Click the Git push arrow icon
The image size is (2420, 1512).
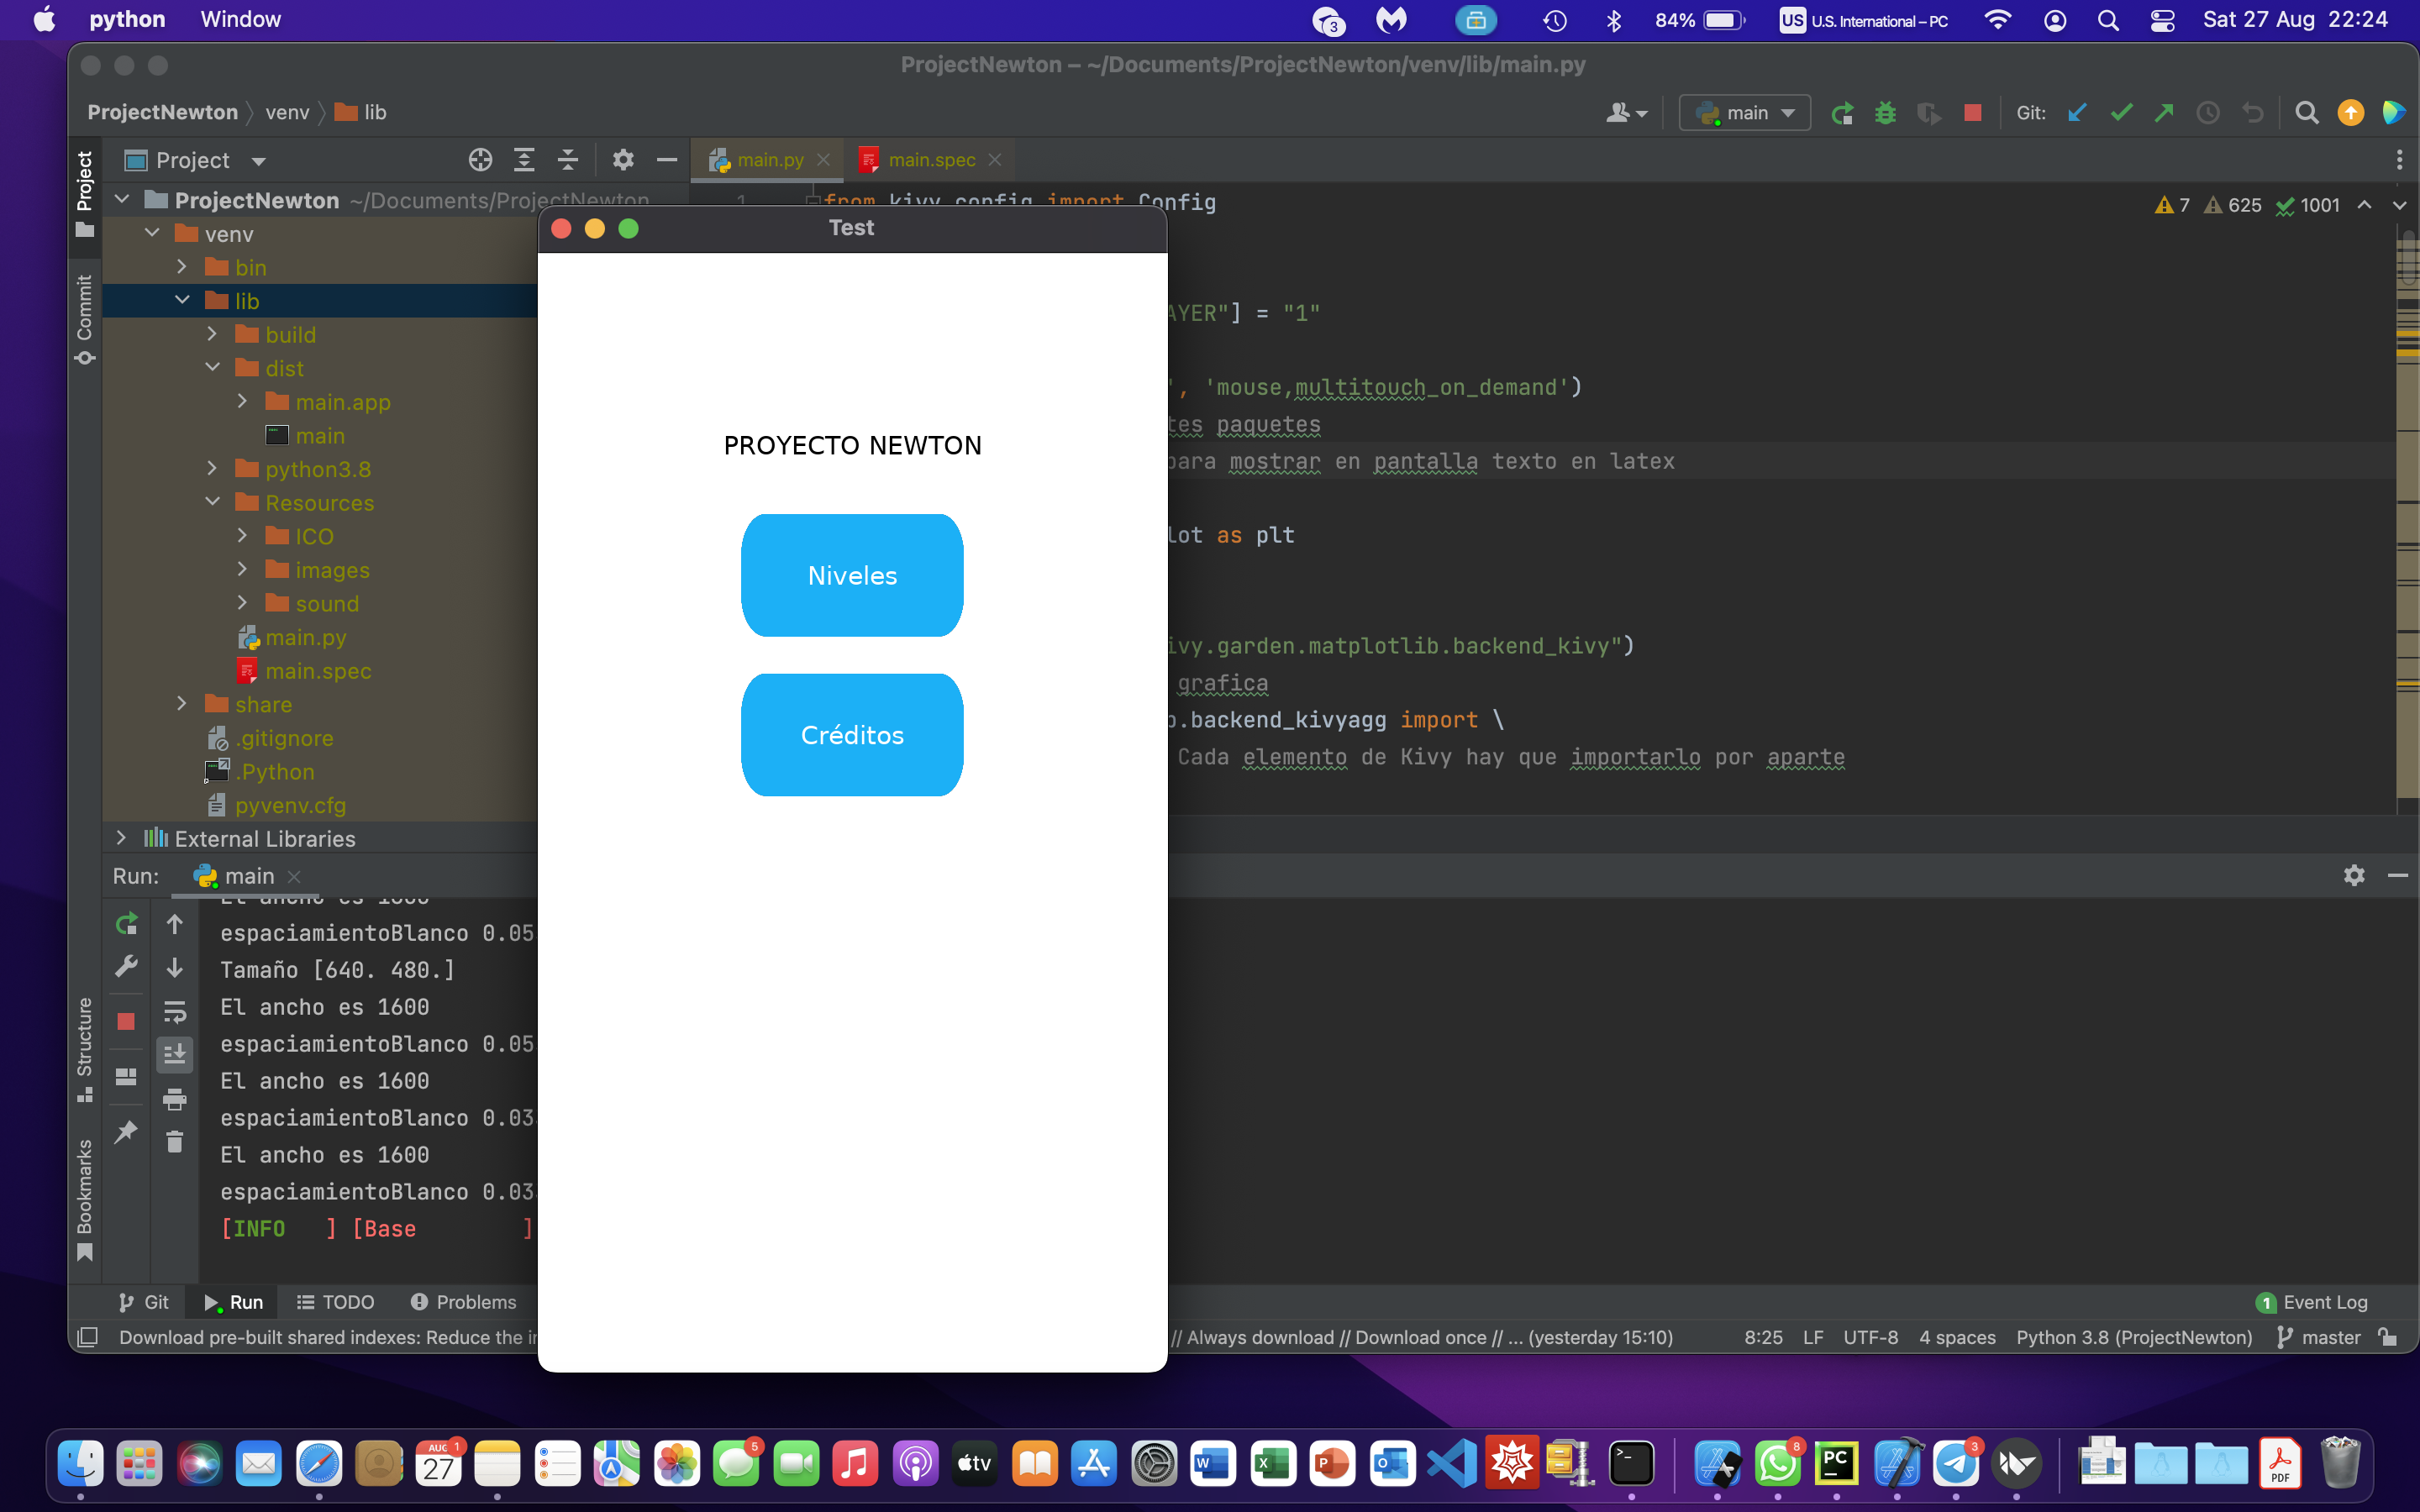(x=2164, y=113)
